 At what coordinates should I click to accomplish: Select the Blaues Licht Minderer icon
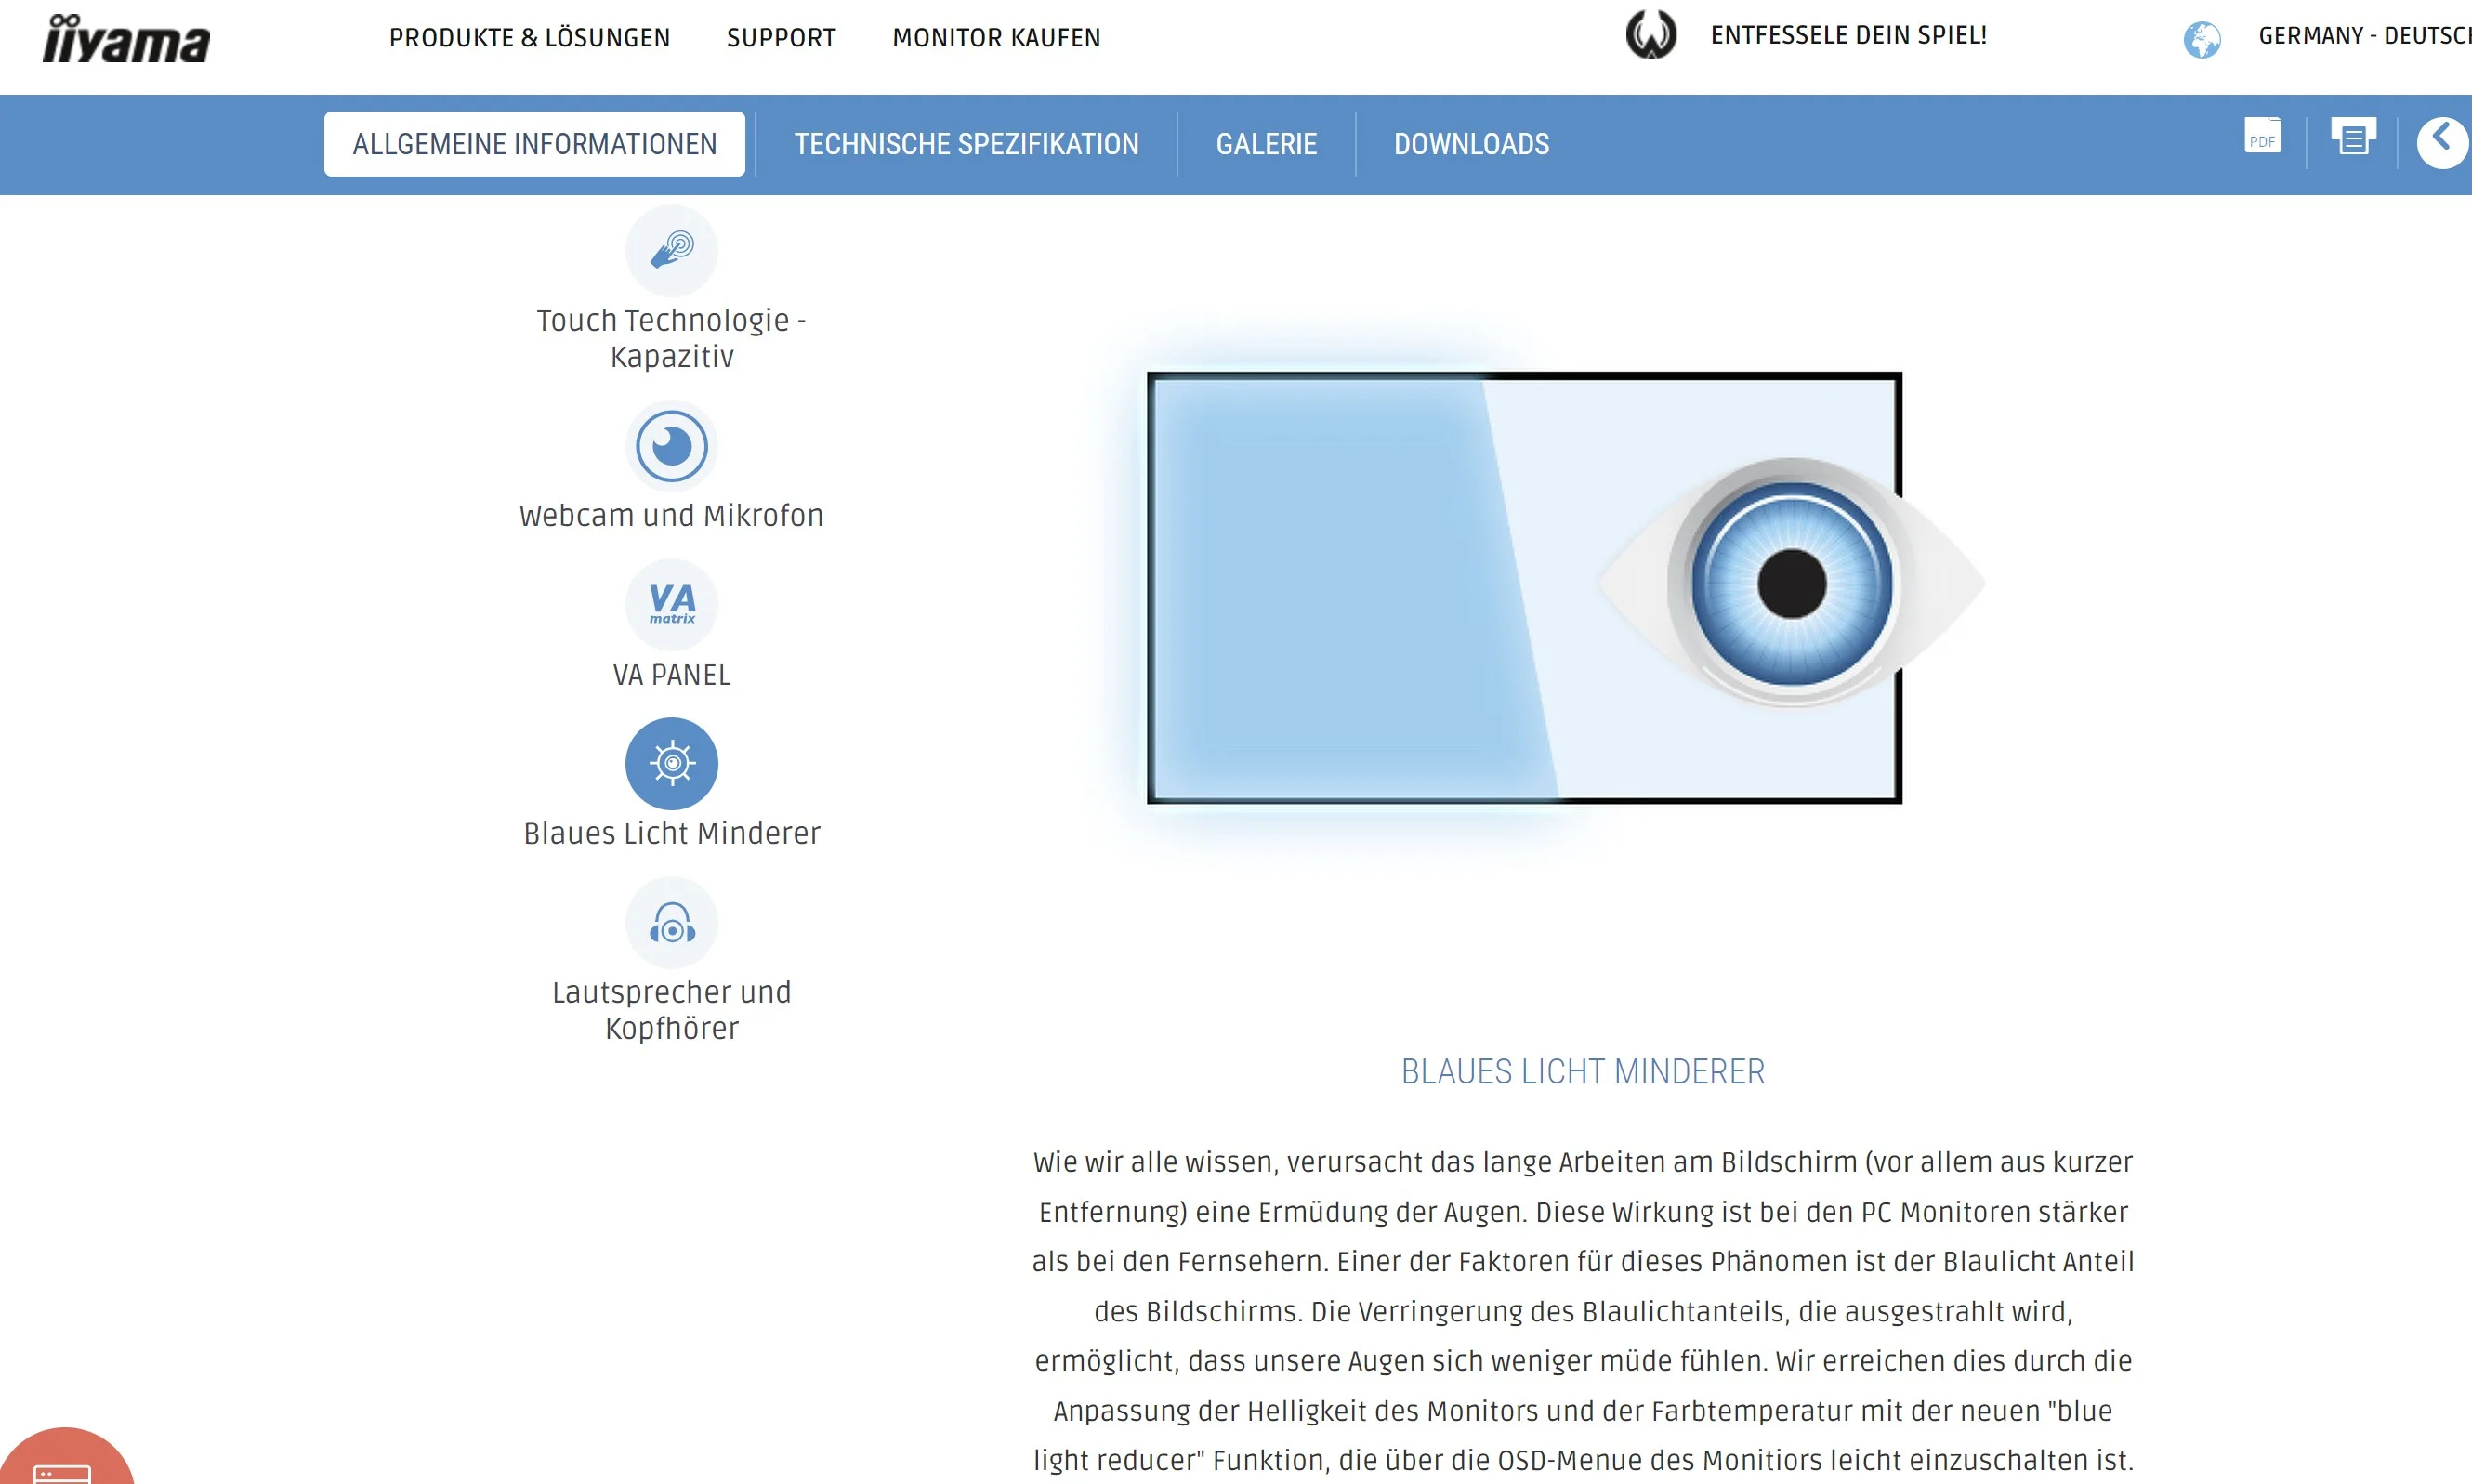(x=672, y=764)
